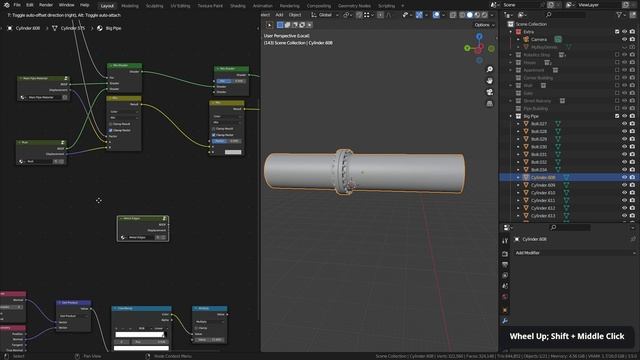Screen dimensions: 640x360
Task: Open the File menu
Action: pos(17,5)
